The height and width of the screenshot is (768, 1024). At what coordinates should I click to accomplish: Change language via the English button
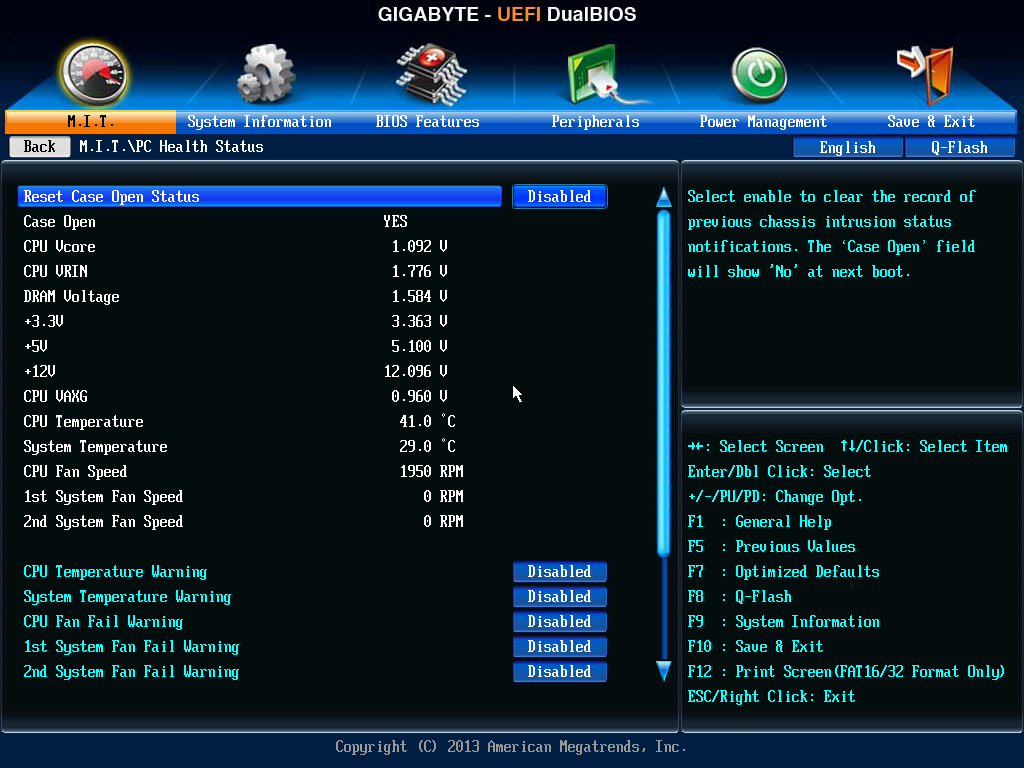coord(848,148)
